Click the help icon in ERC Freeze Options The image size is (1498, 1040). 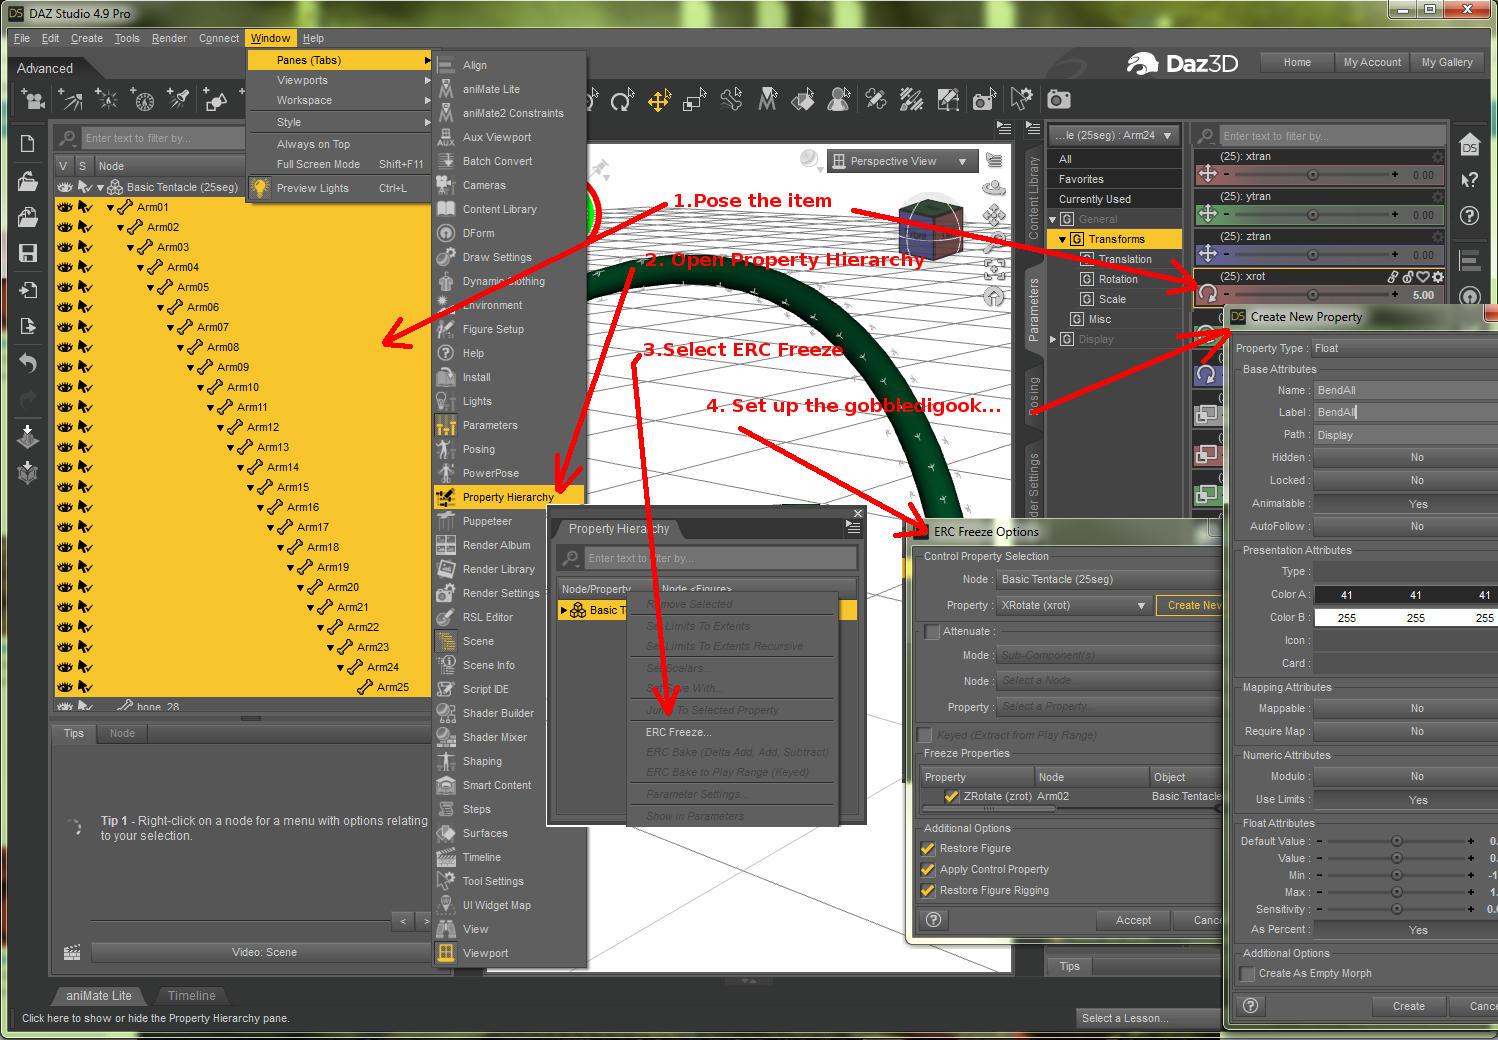pos(934,920)
